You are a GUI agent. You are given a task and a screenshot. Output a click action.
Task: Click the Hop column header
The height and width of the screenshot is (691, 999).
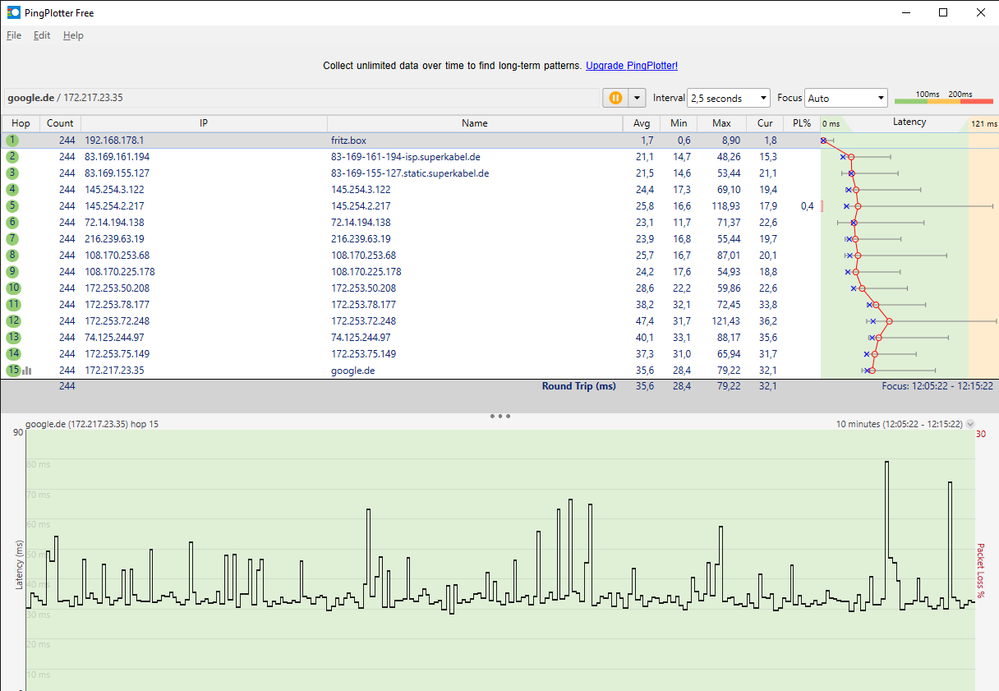(20, 124)
